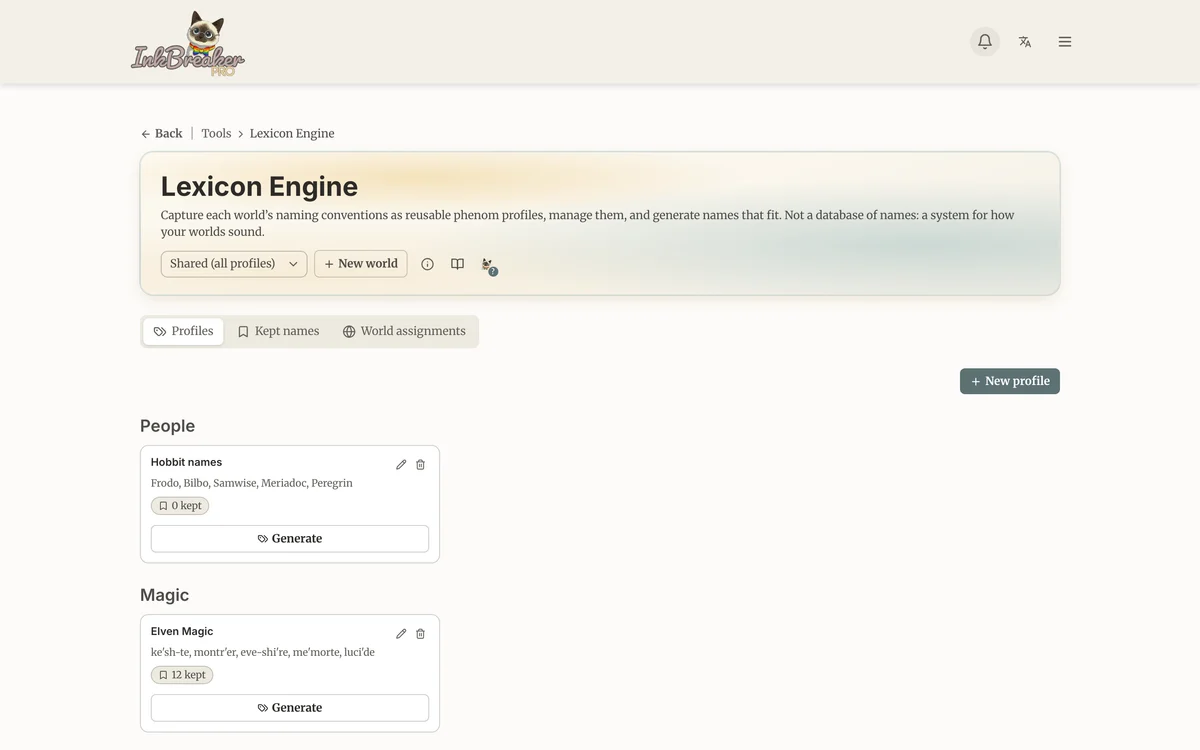
Task: Click the 12 kept badge
Action: 183,675
